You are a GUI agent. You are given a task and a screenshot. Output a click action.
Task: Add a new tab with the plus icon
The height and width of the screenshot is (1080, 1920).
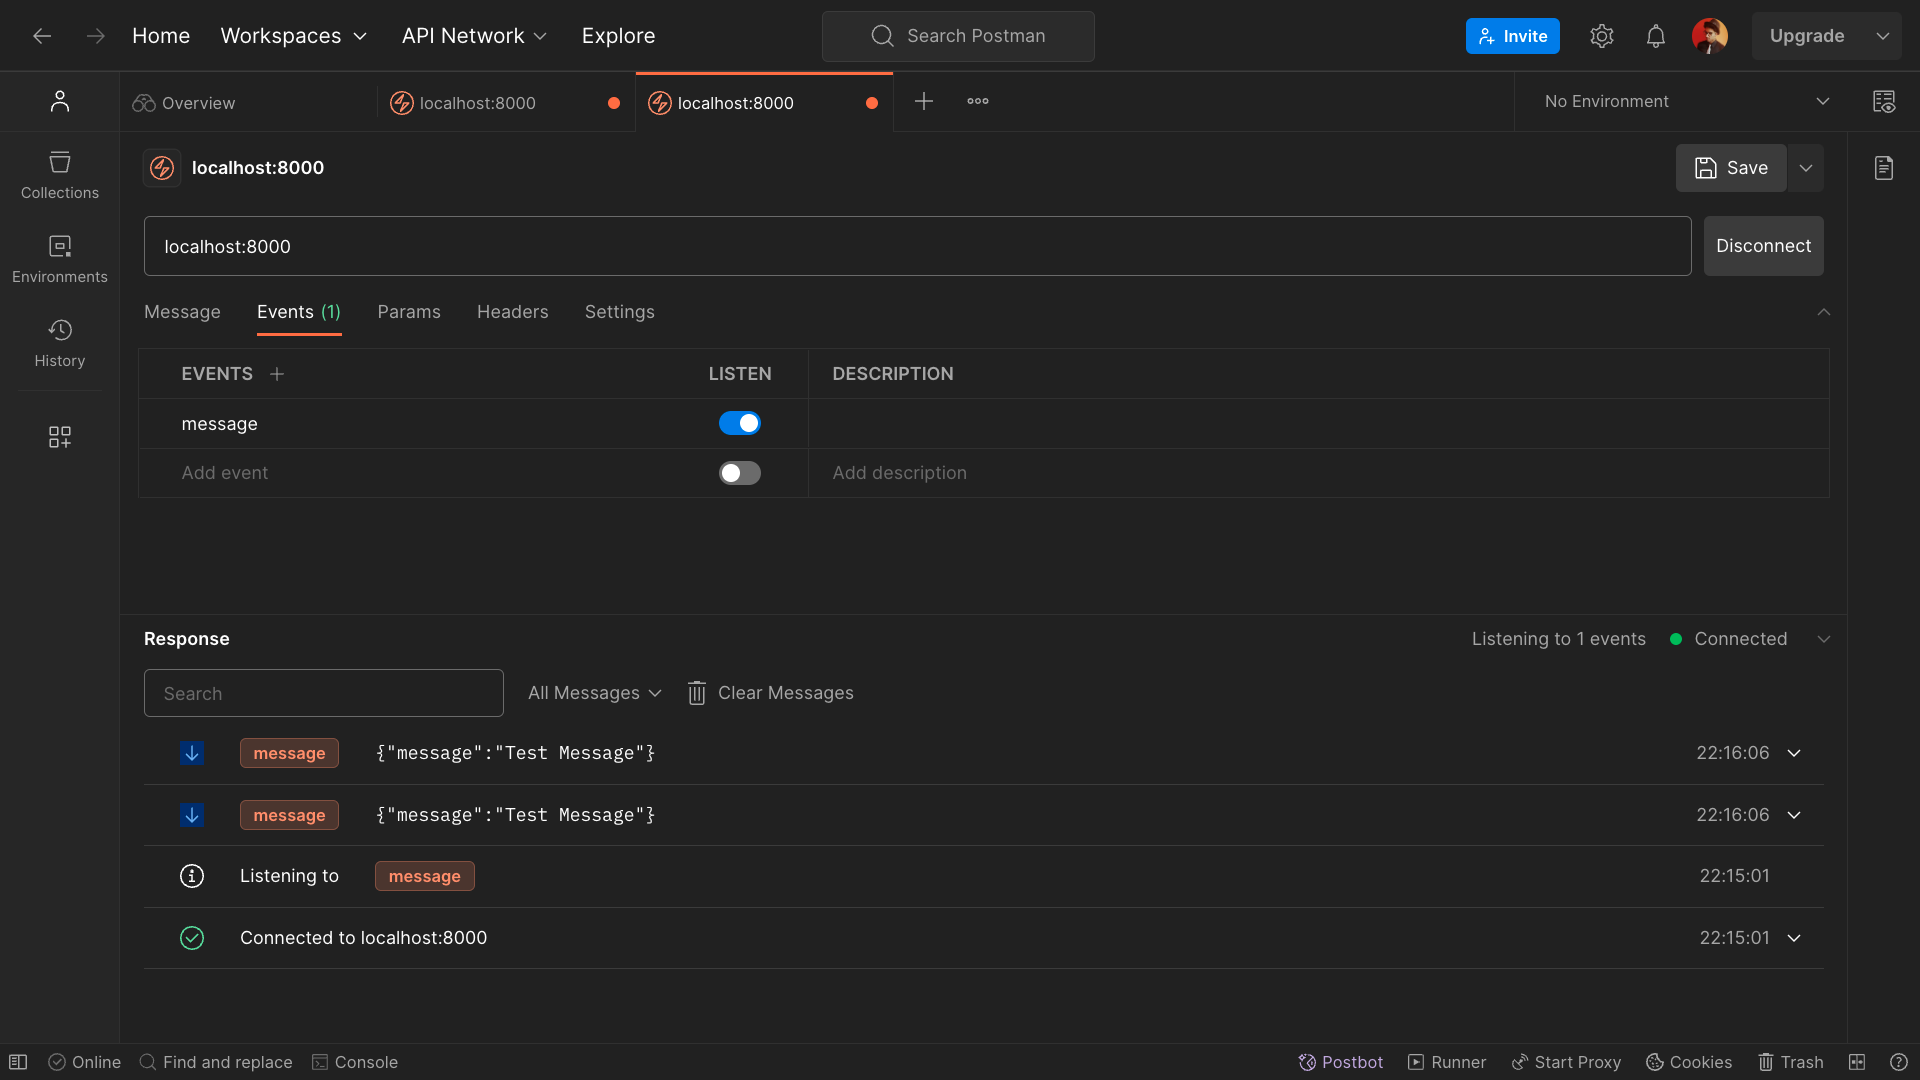click(924, 101)
